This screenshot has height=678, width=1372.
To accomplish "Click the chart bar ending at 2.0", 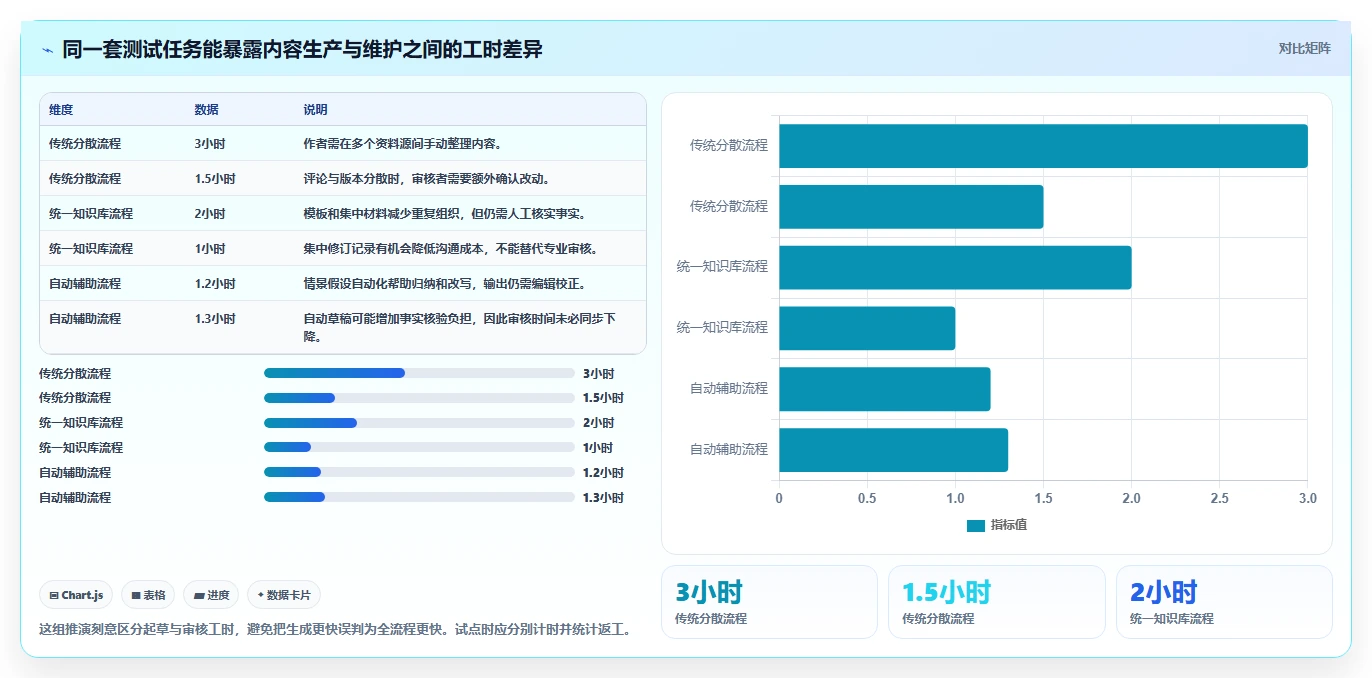I will tap(955, 267).
